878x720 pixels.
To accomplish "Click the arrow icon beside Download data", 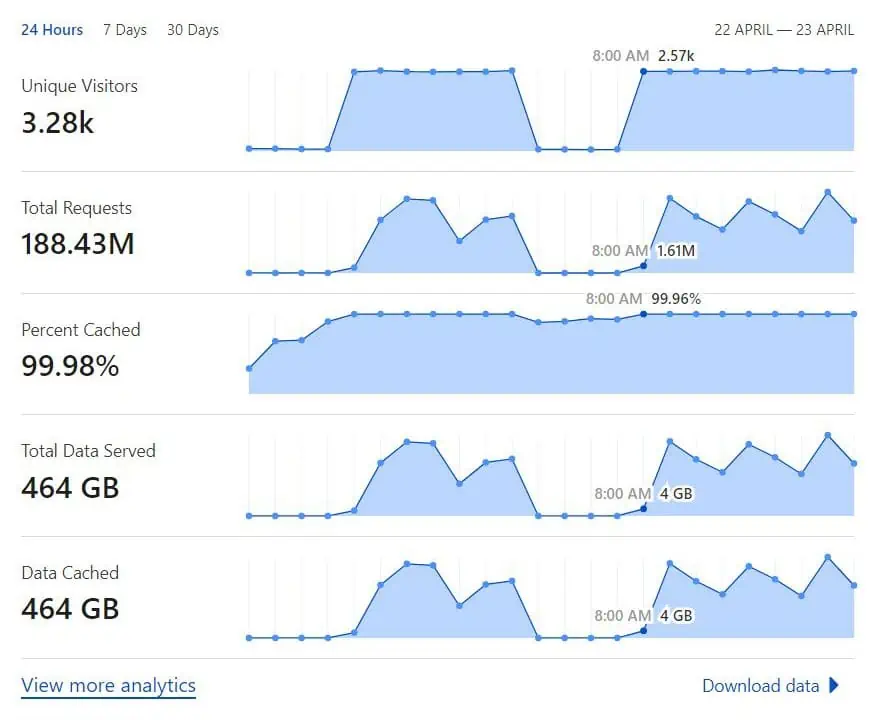I will tap(834, 685).
